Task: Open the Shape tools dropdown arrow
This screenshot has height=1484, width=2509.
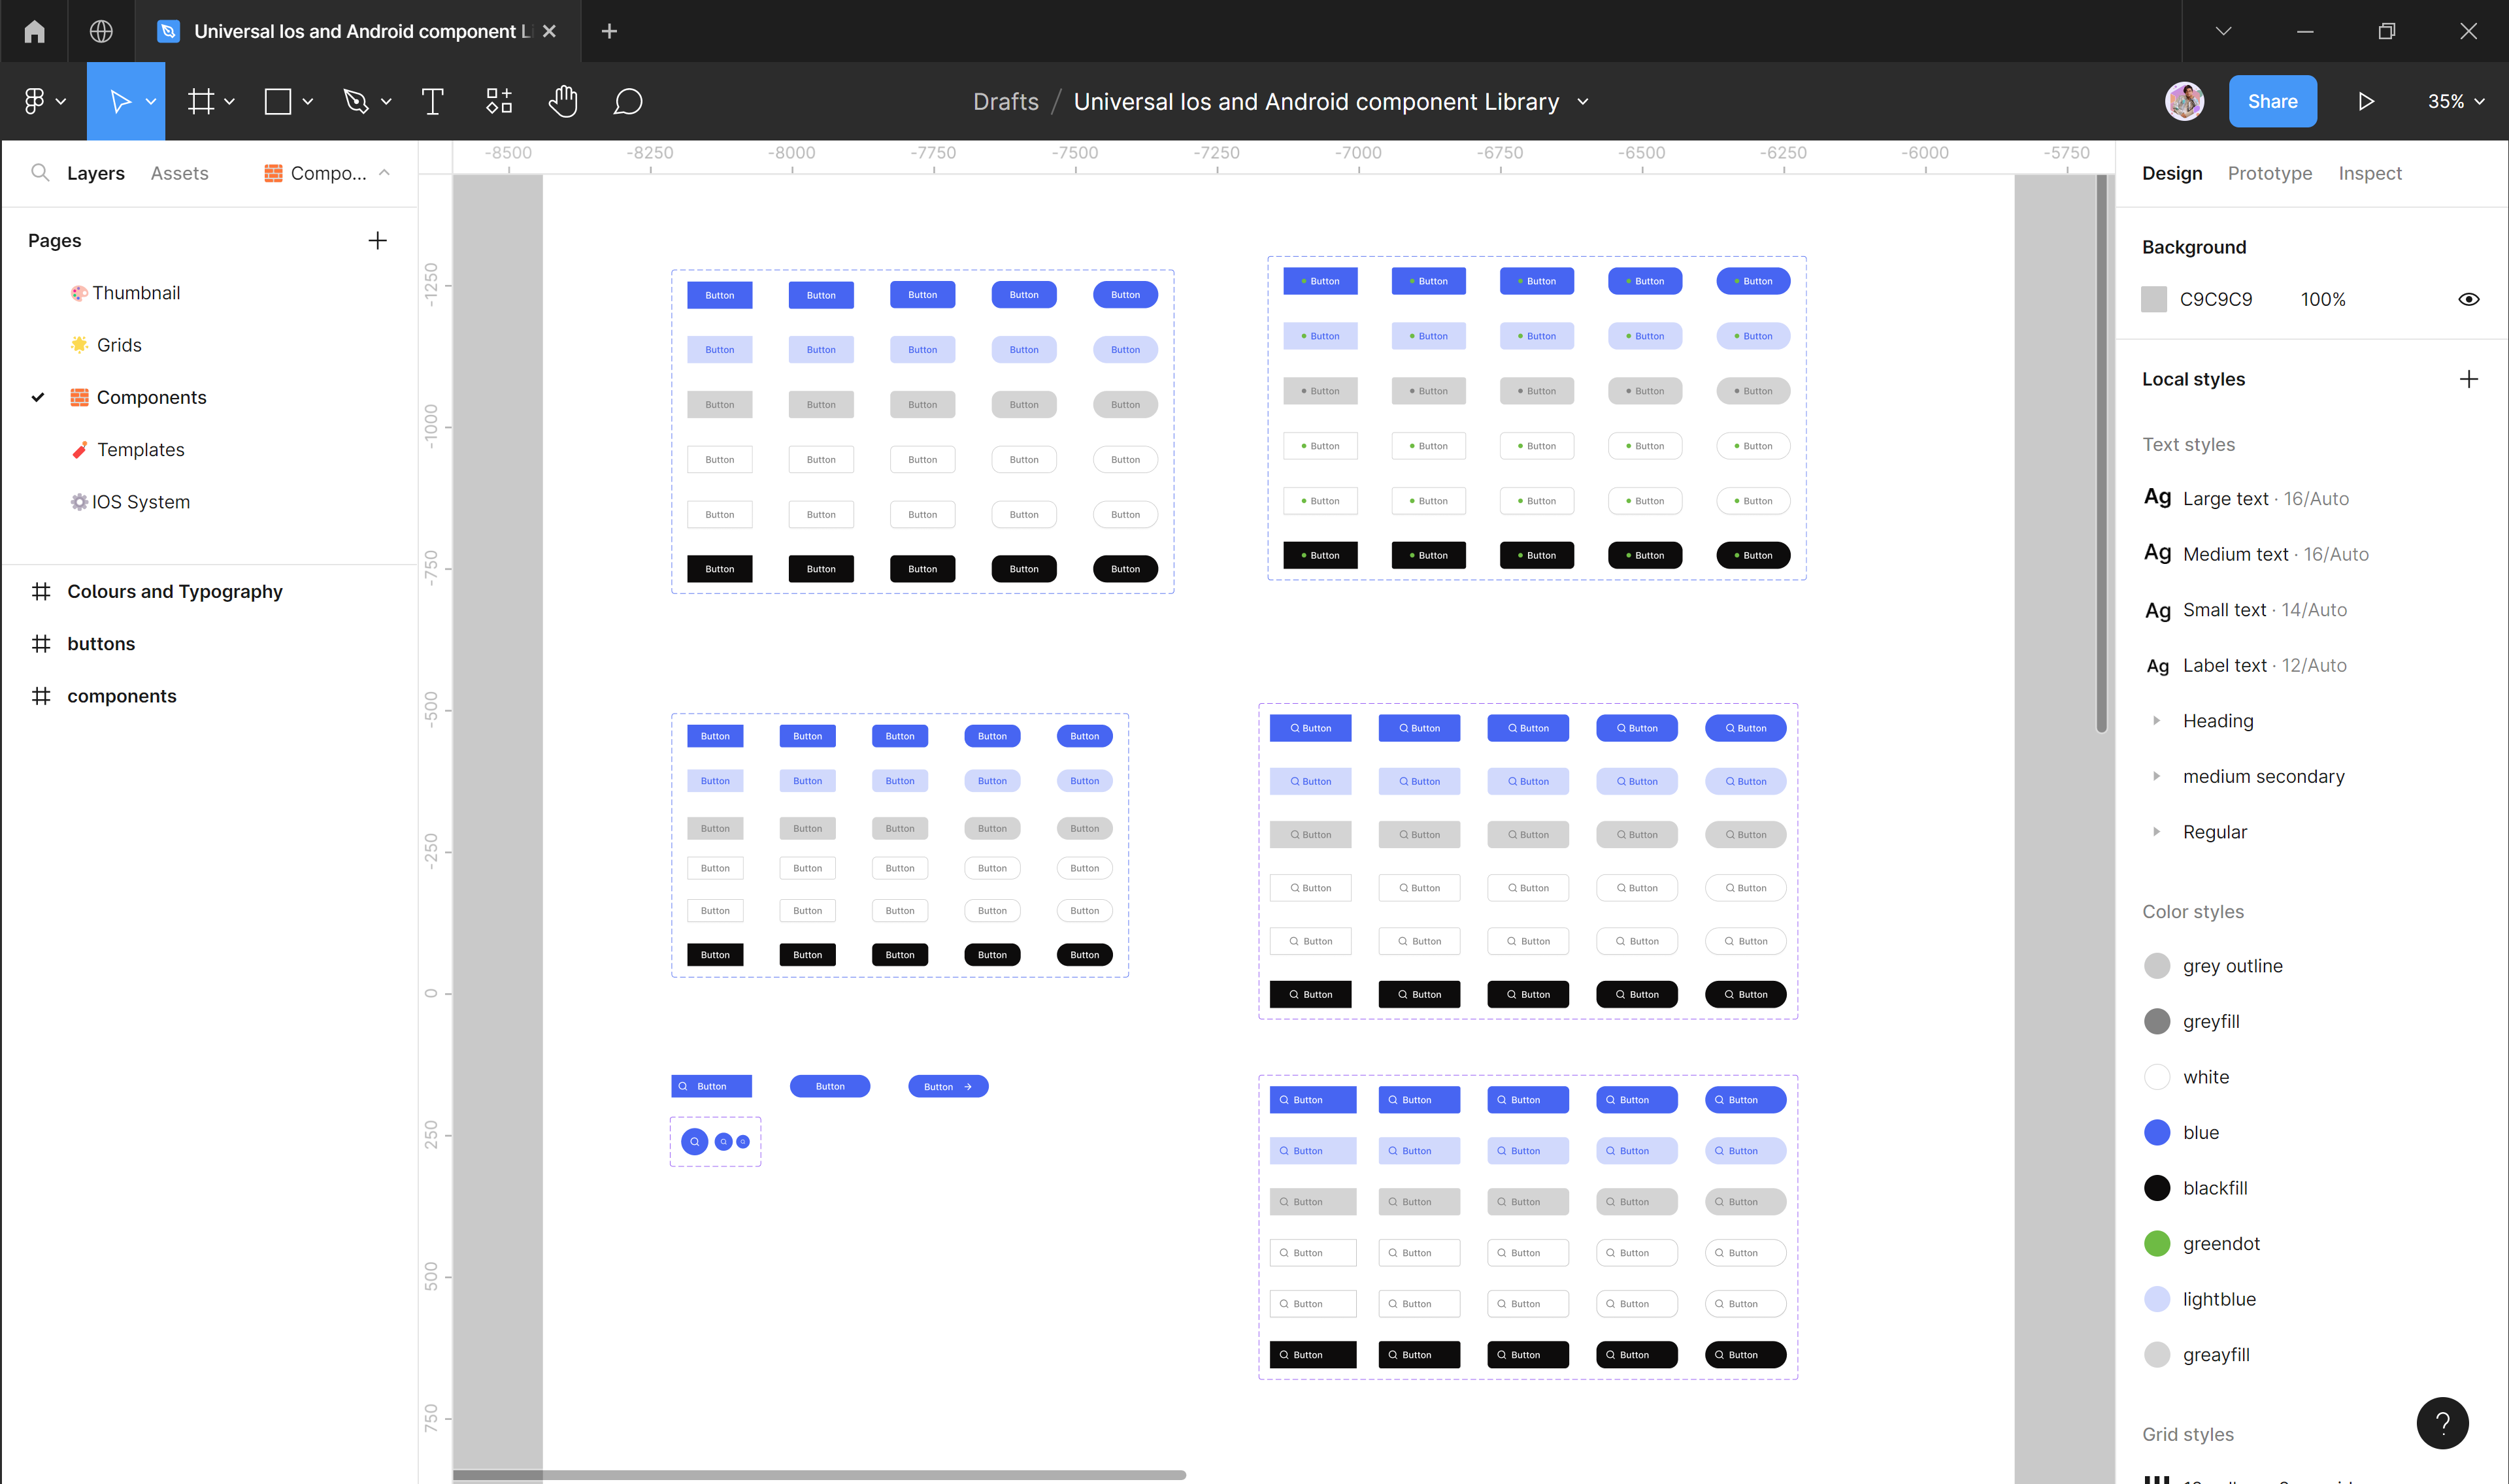Action: [x=307, y=101]
